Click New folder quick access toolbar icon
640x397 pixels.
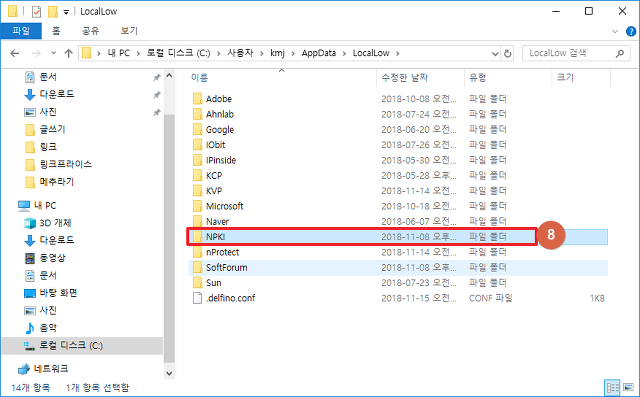[x=53, y=11]
